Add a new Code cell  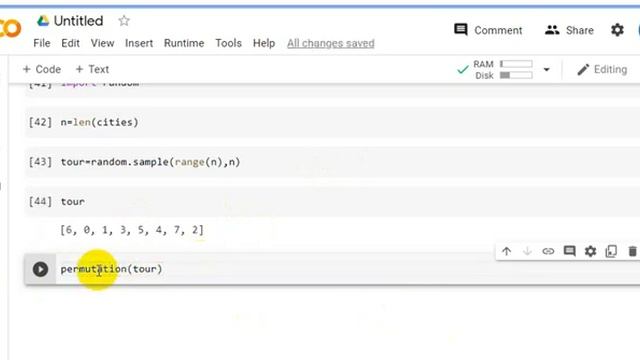click(42, 69)
